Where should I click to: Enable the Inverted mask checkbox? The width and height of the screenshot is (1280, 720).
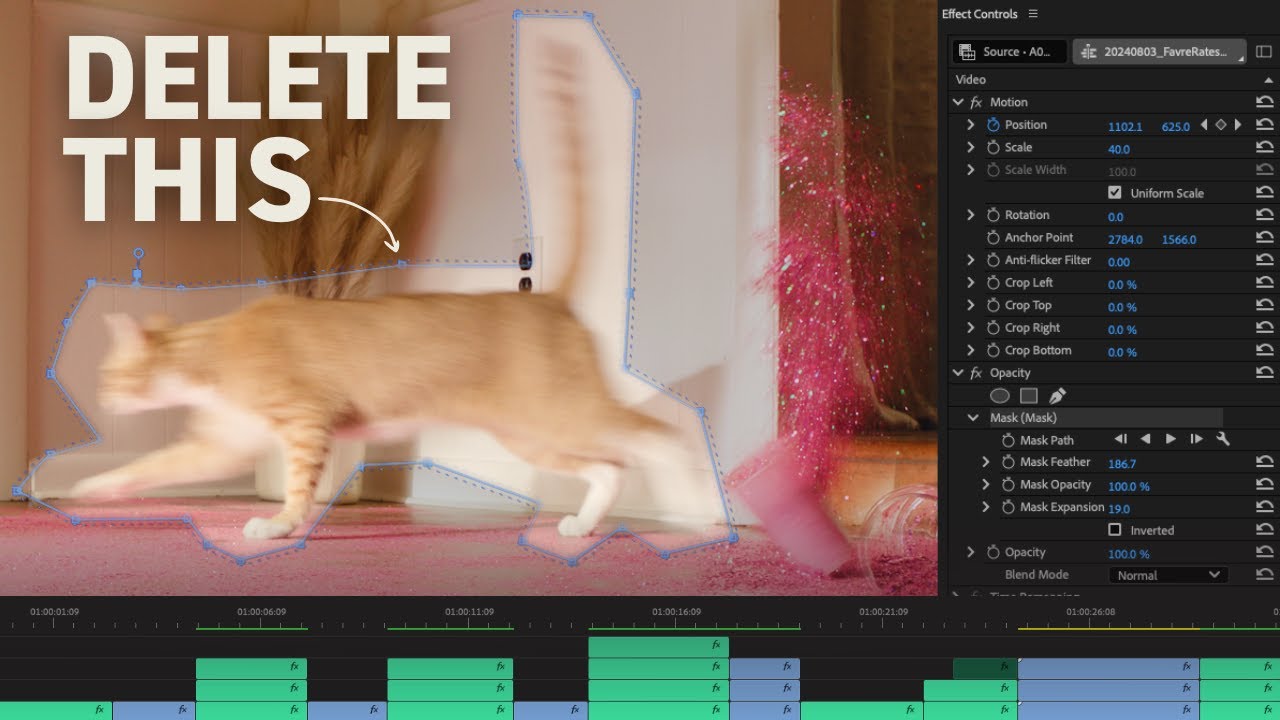(1115, 529)
